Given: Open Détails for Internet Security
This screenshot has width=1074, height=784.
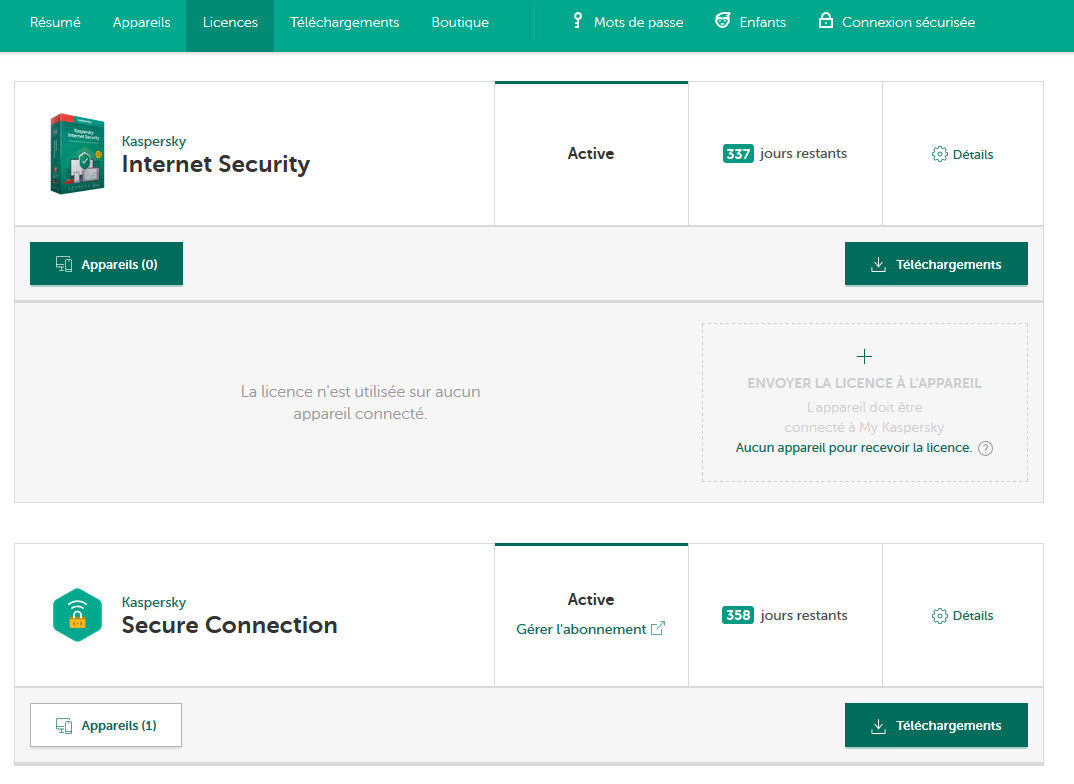Looking at the screenshot, I should point(962,154).
